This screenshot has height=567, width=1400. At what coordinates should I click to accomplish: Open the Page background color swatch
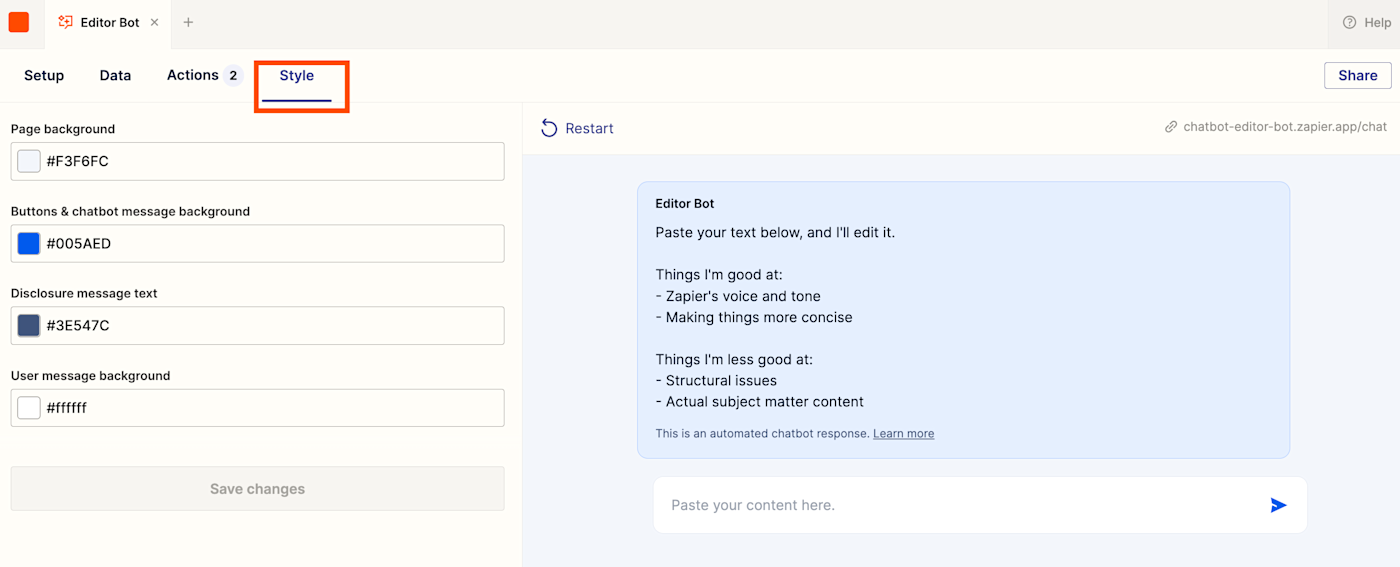29,161
